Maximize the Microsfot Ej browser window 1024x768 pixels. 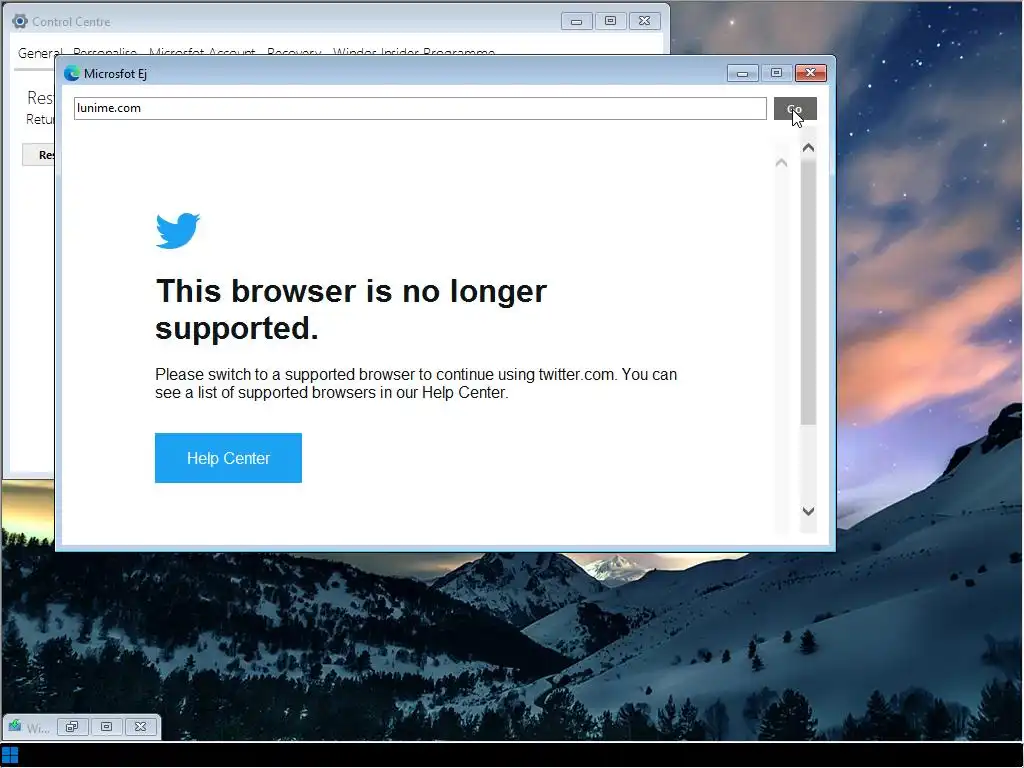776,73
